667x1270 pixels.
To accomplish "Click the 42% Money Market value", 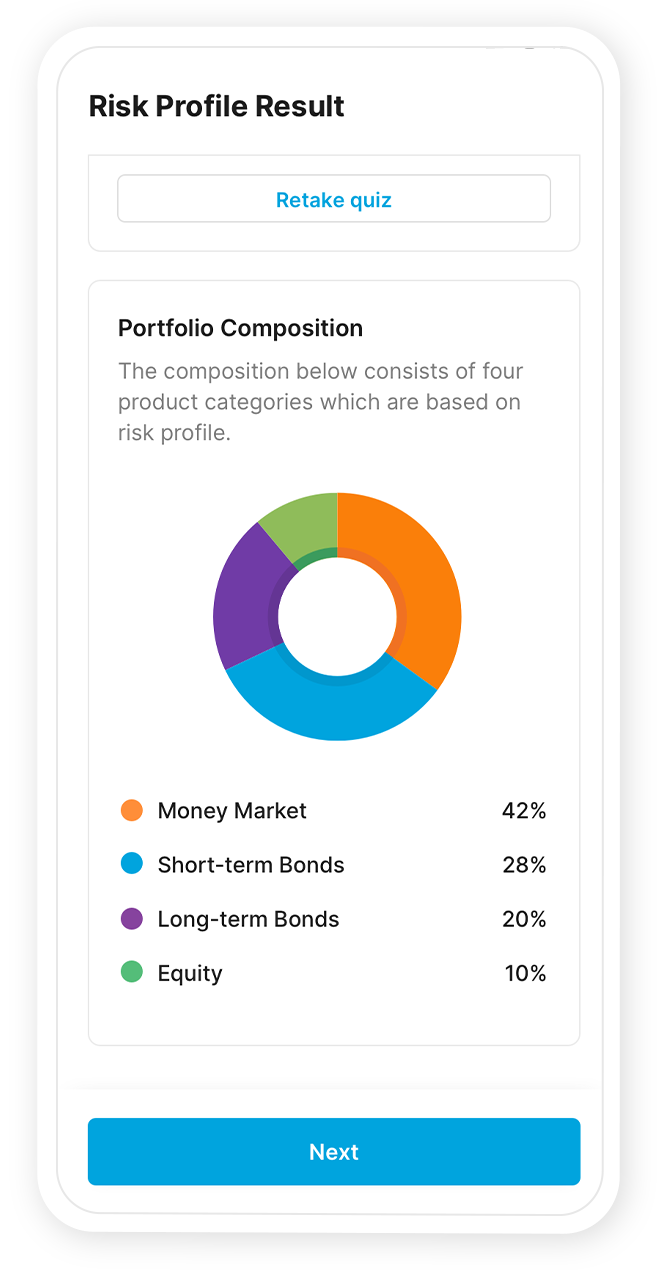I will tap(524, 811).
